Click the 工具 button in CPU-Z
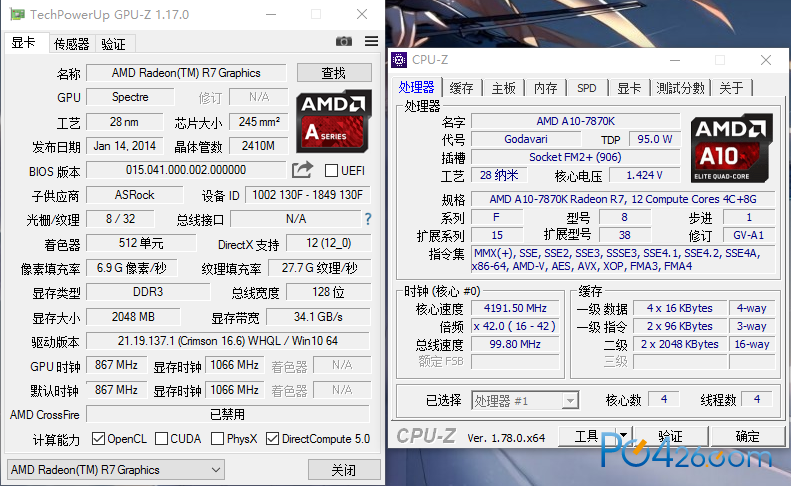Viewport: 791px width, 486px height. click(x=587, y=436)
